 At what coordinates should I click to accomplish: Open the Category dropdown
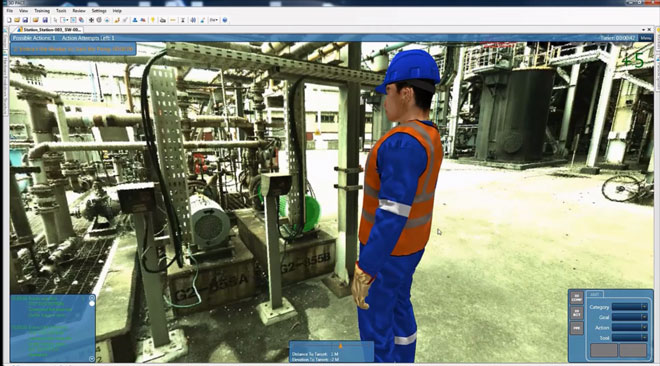click(629, 307)
